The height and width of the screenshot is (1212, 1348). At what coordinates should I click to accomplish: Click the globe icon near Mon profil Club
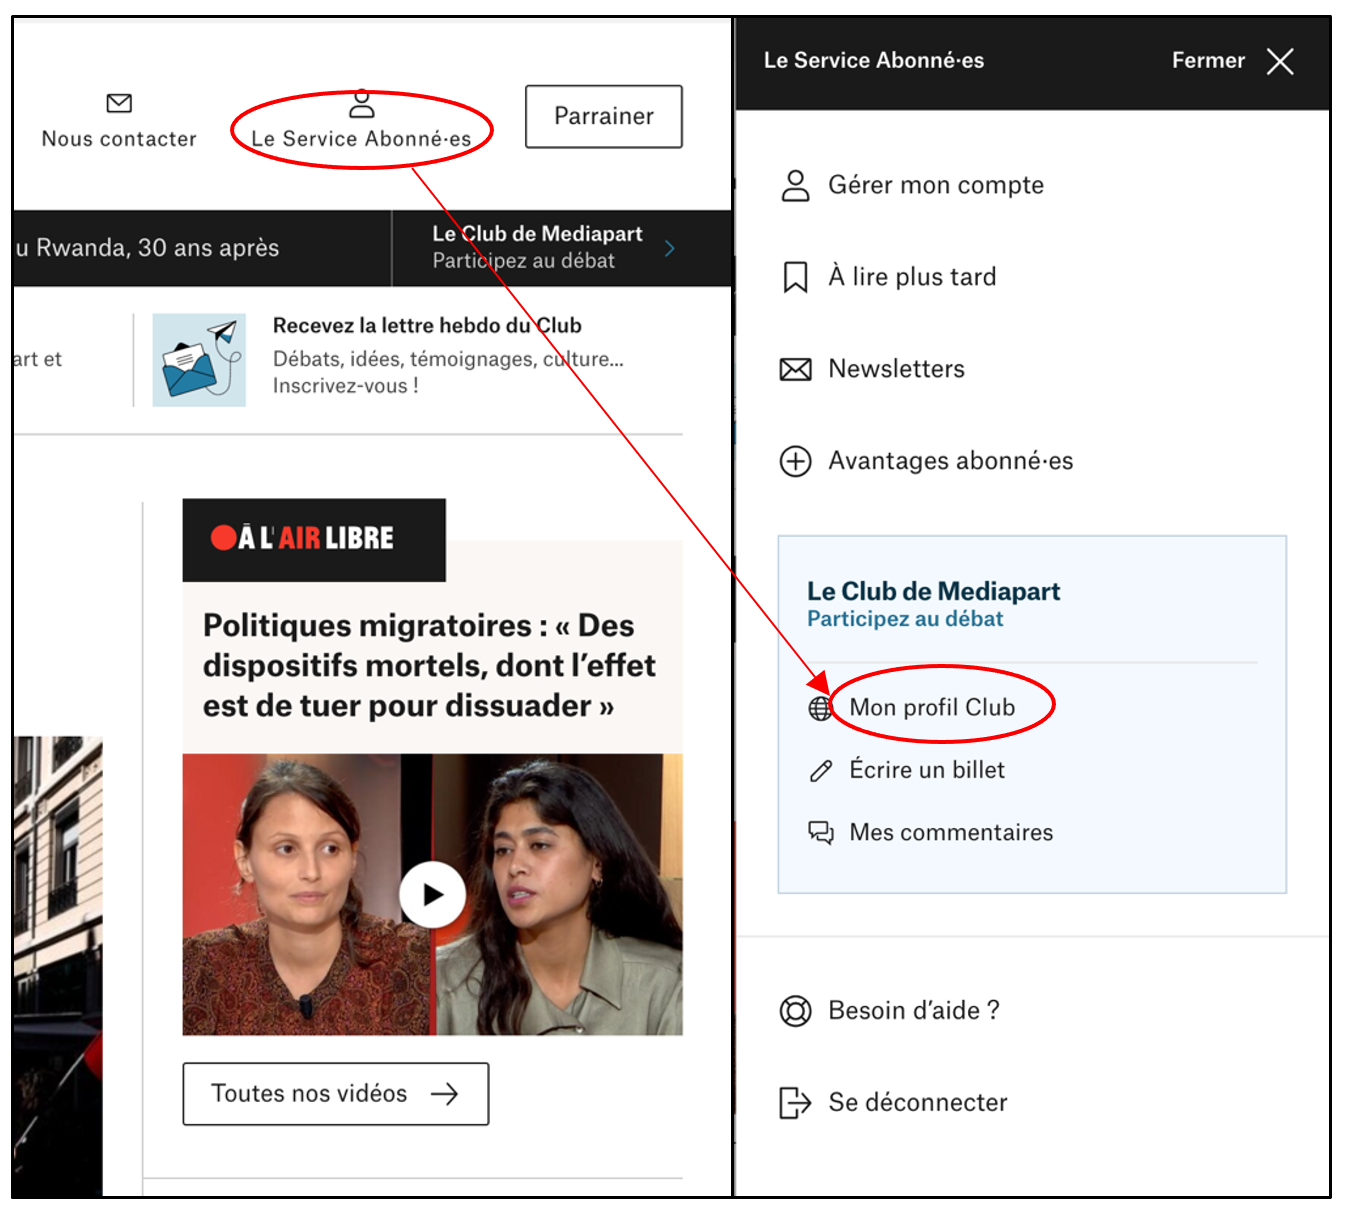(x=820, y=709)
